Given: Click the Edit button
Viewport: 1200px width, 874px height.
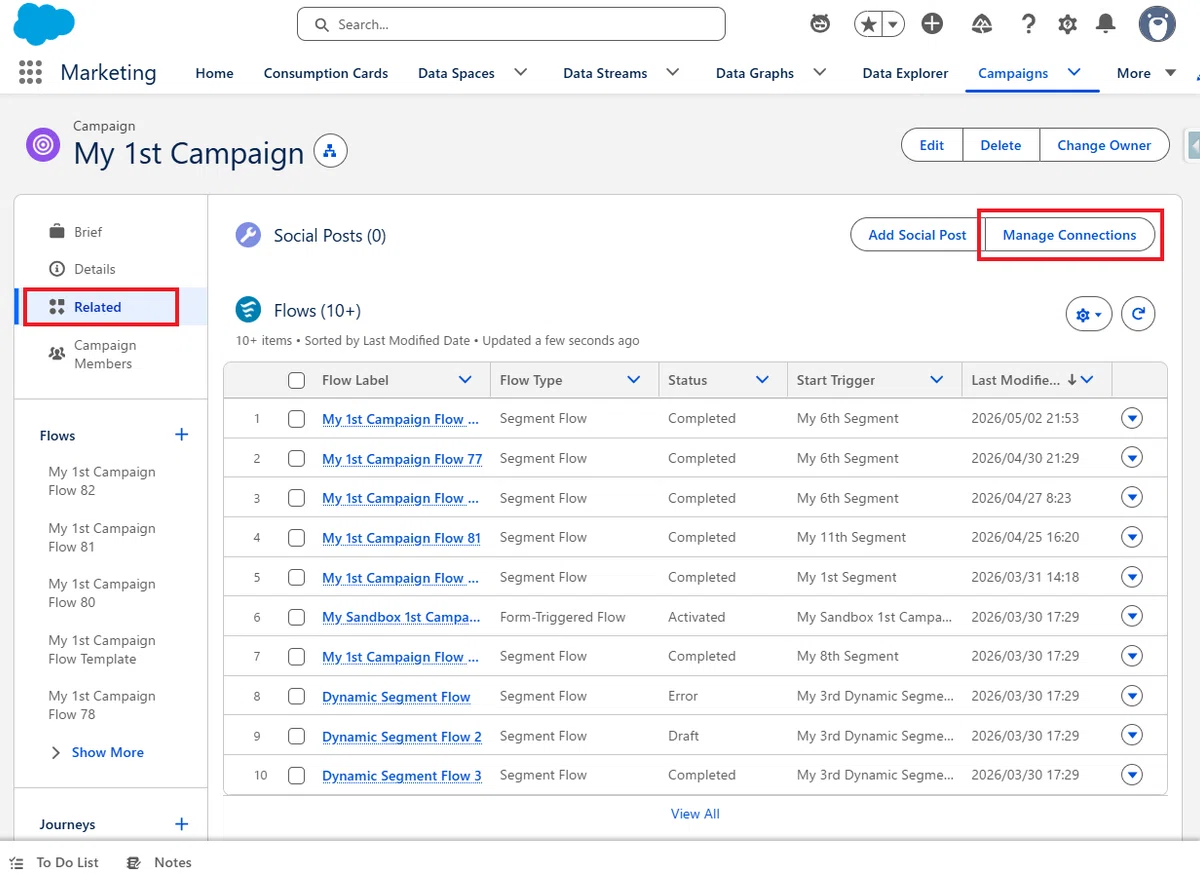Looking at the screenshot, I should tap(931, 145).
